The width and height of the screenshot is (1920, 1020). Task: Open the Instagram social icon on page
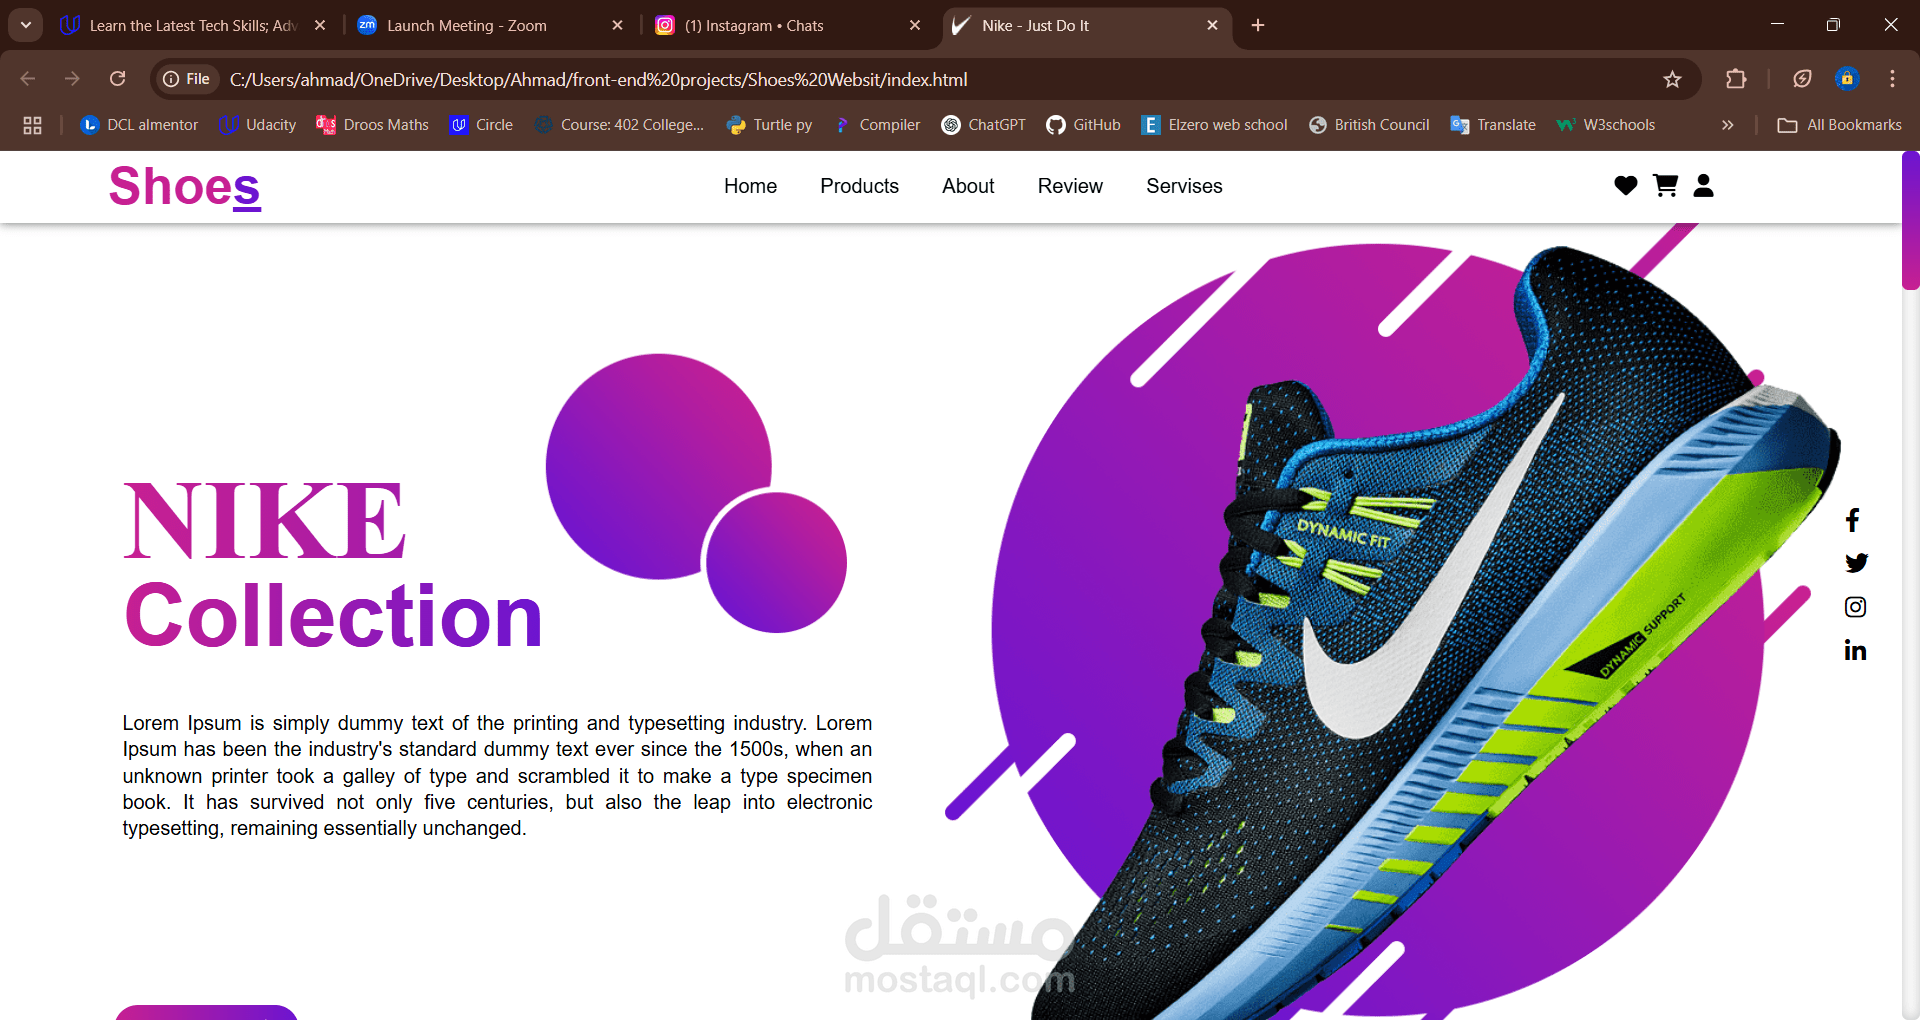click(x=1856, y=607)
